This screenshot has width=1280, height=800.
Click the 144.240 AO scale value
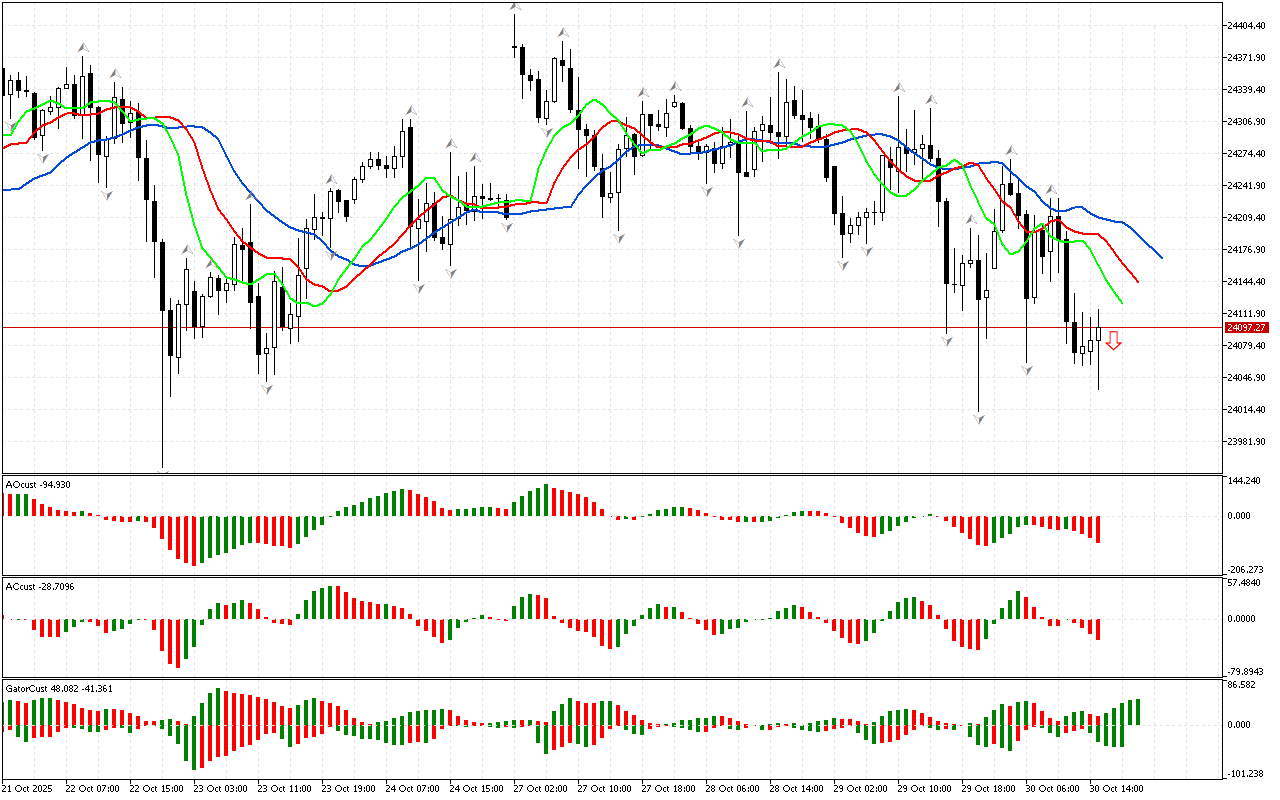click(x=1244, y=481)
